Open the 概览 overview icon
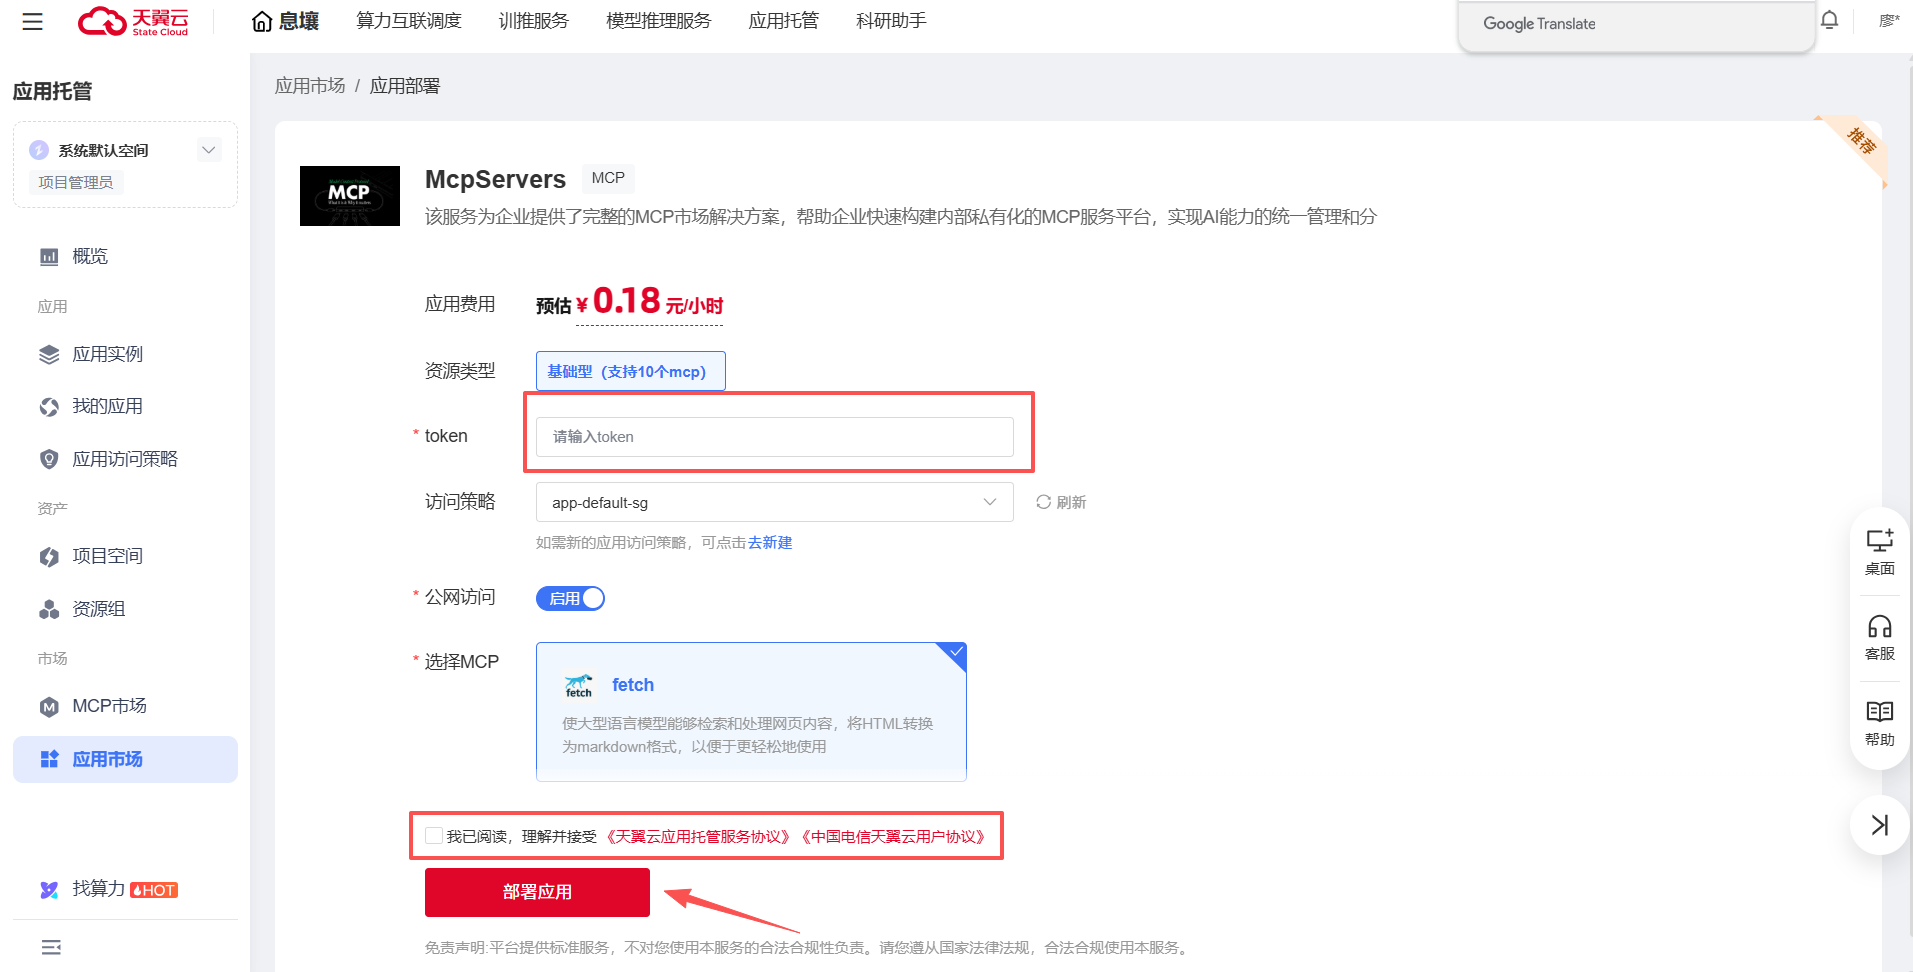Screen dimensions: 1913x972 pyautogui.click(x=49, y=257)
